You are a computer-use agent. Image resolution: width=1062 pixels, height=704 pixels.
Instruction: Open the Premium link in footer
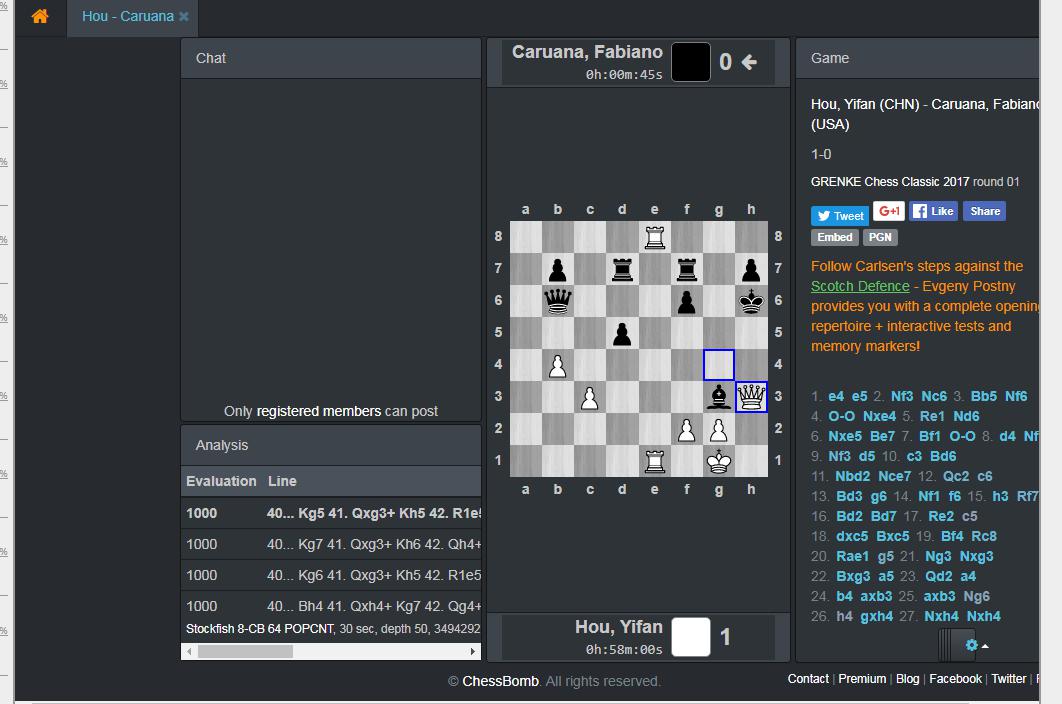(x=862, y=678)
